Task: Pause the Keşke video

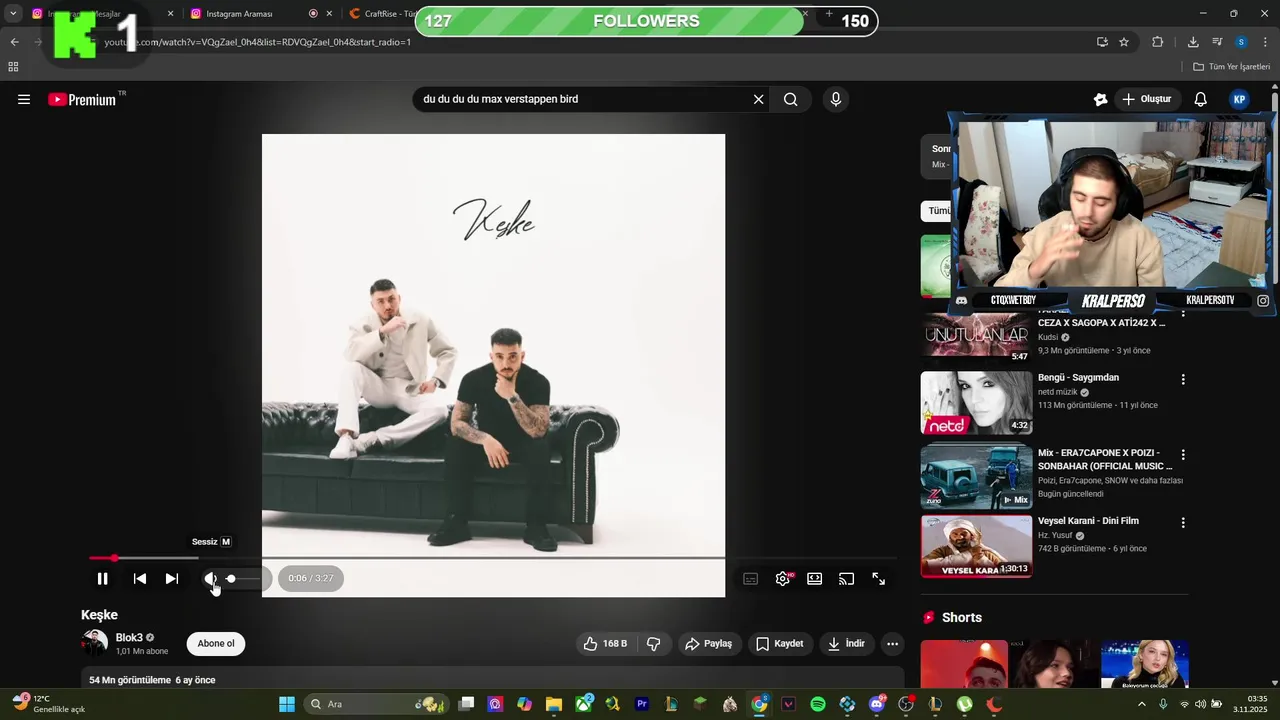Action: tap(102, 579)
